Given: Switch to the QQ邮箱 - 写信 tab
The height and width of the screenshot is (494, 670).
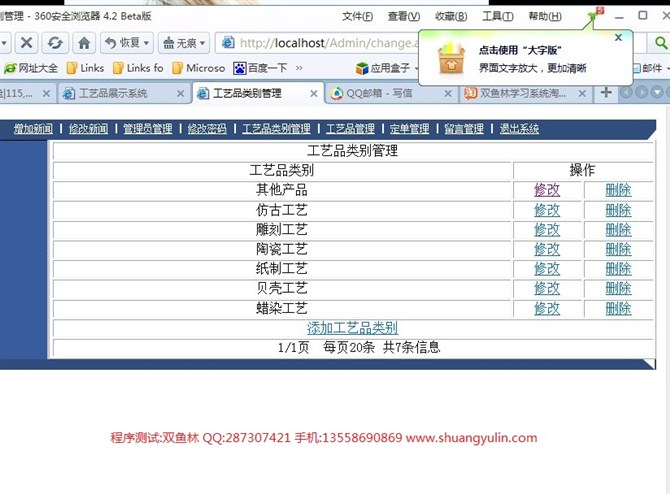Looking at the screenshot, I should click(x=379, y=93).
